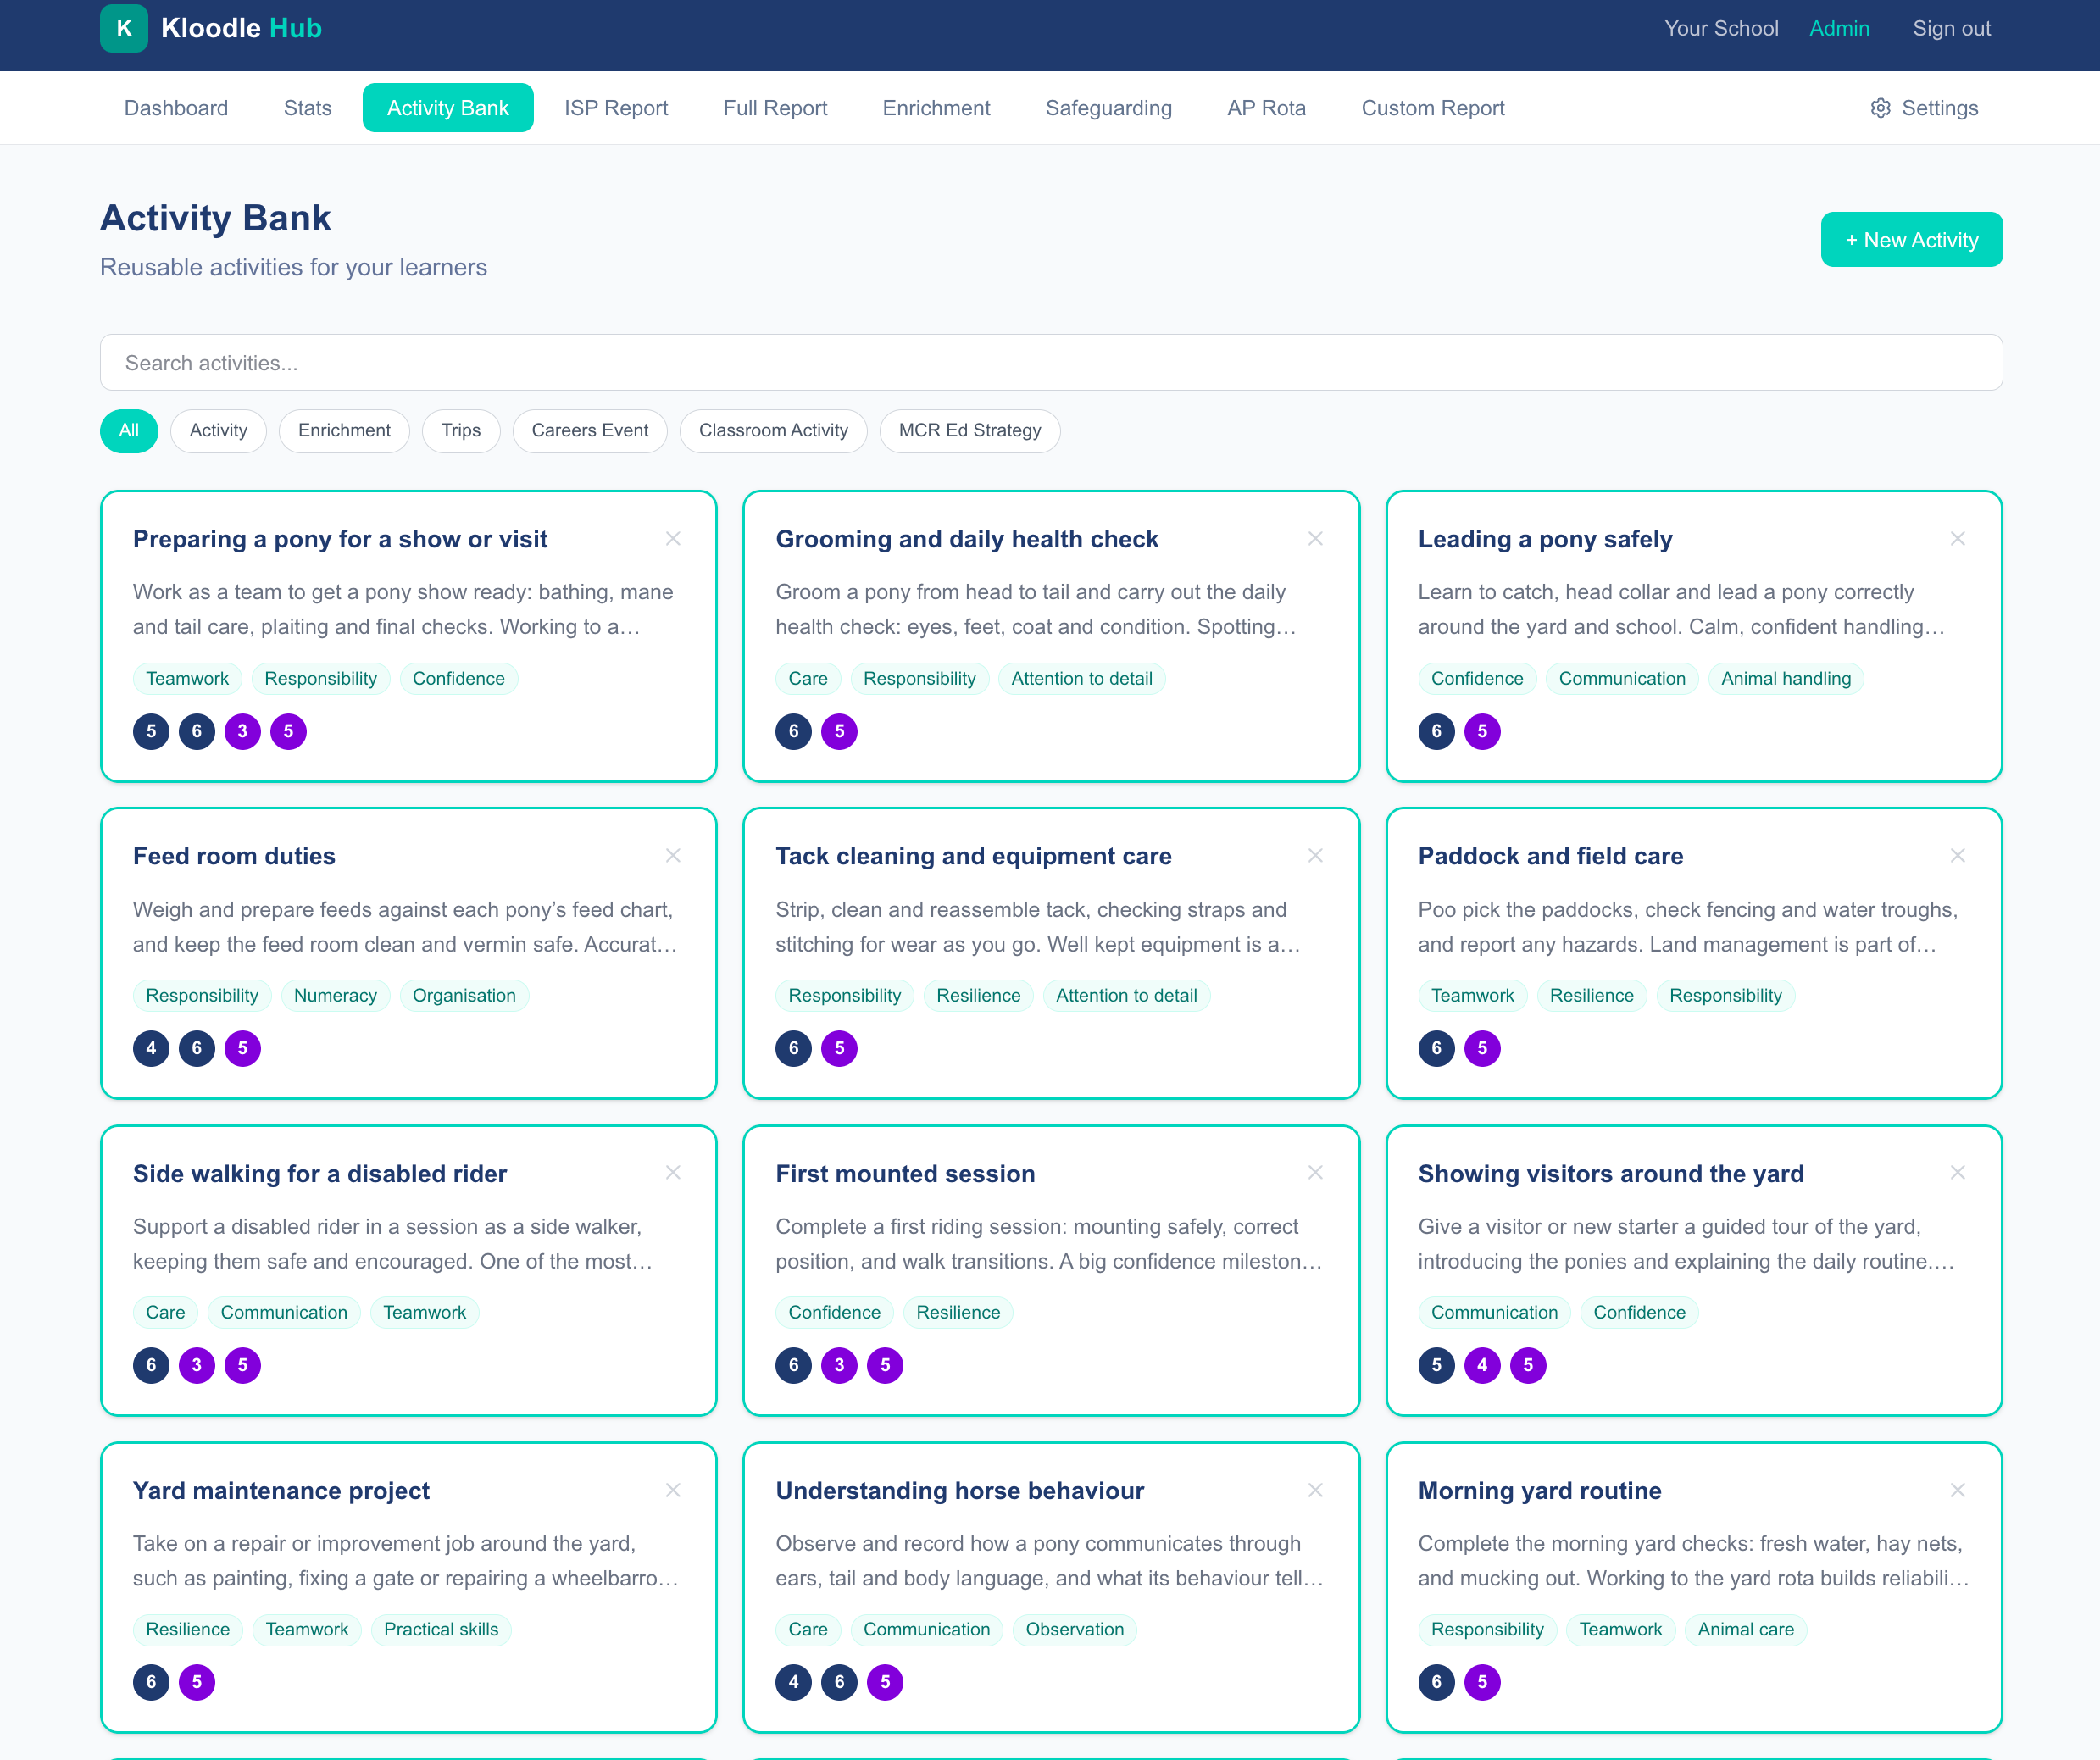Image resolution: width=2100 pixels, height=1760 pixels.
Task: Click the New Activity button
Action: [x=1911, y=240]
